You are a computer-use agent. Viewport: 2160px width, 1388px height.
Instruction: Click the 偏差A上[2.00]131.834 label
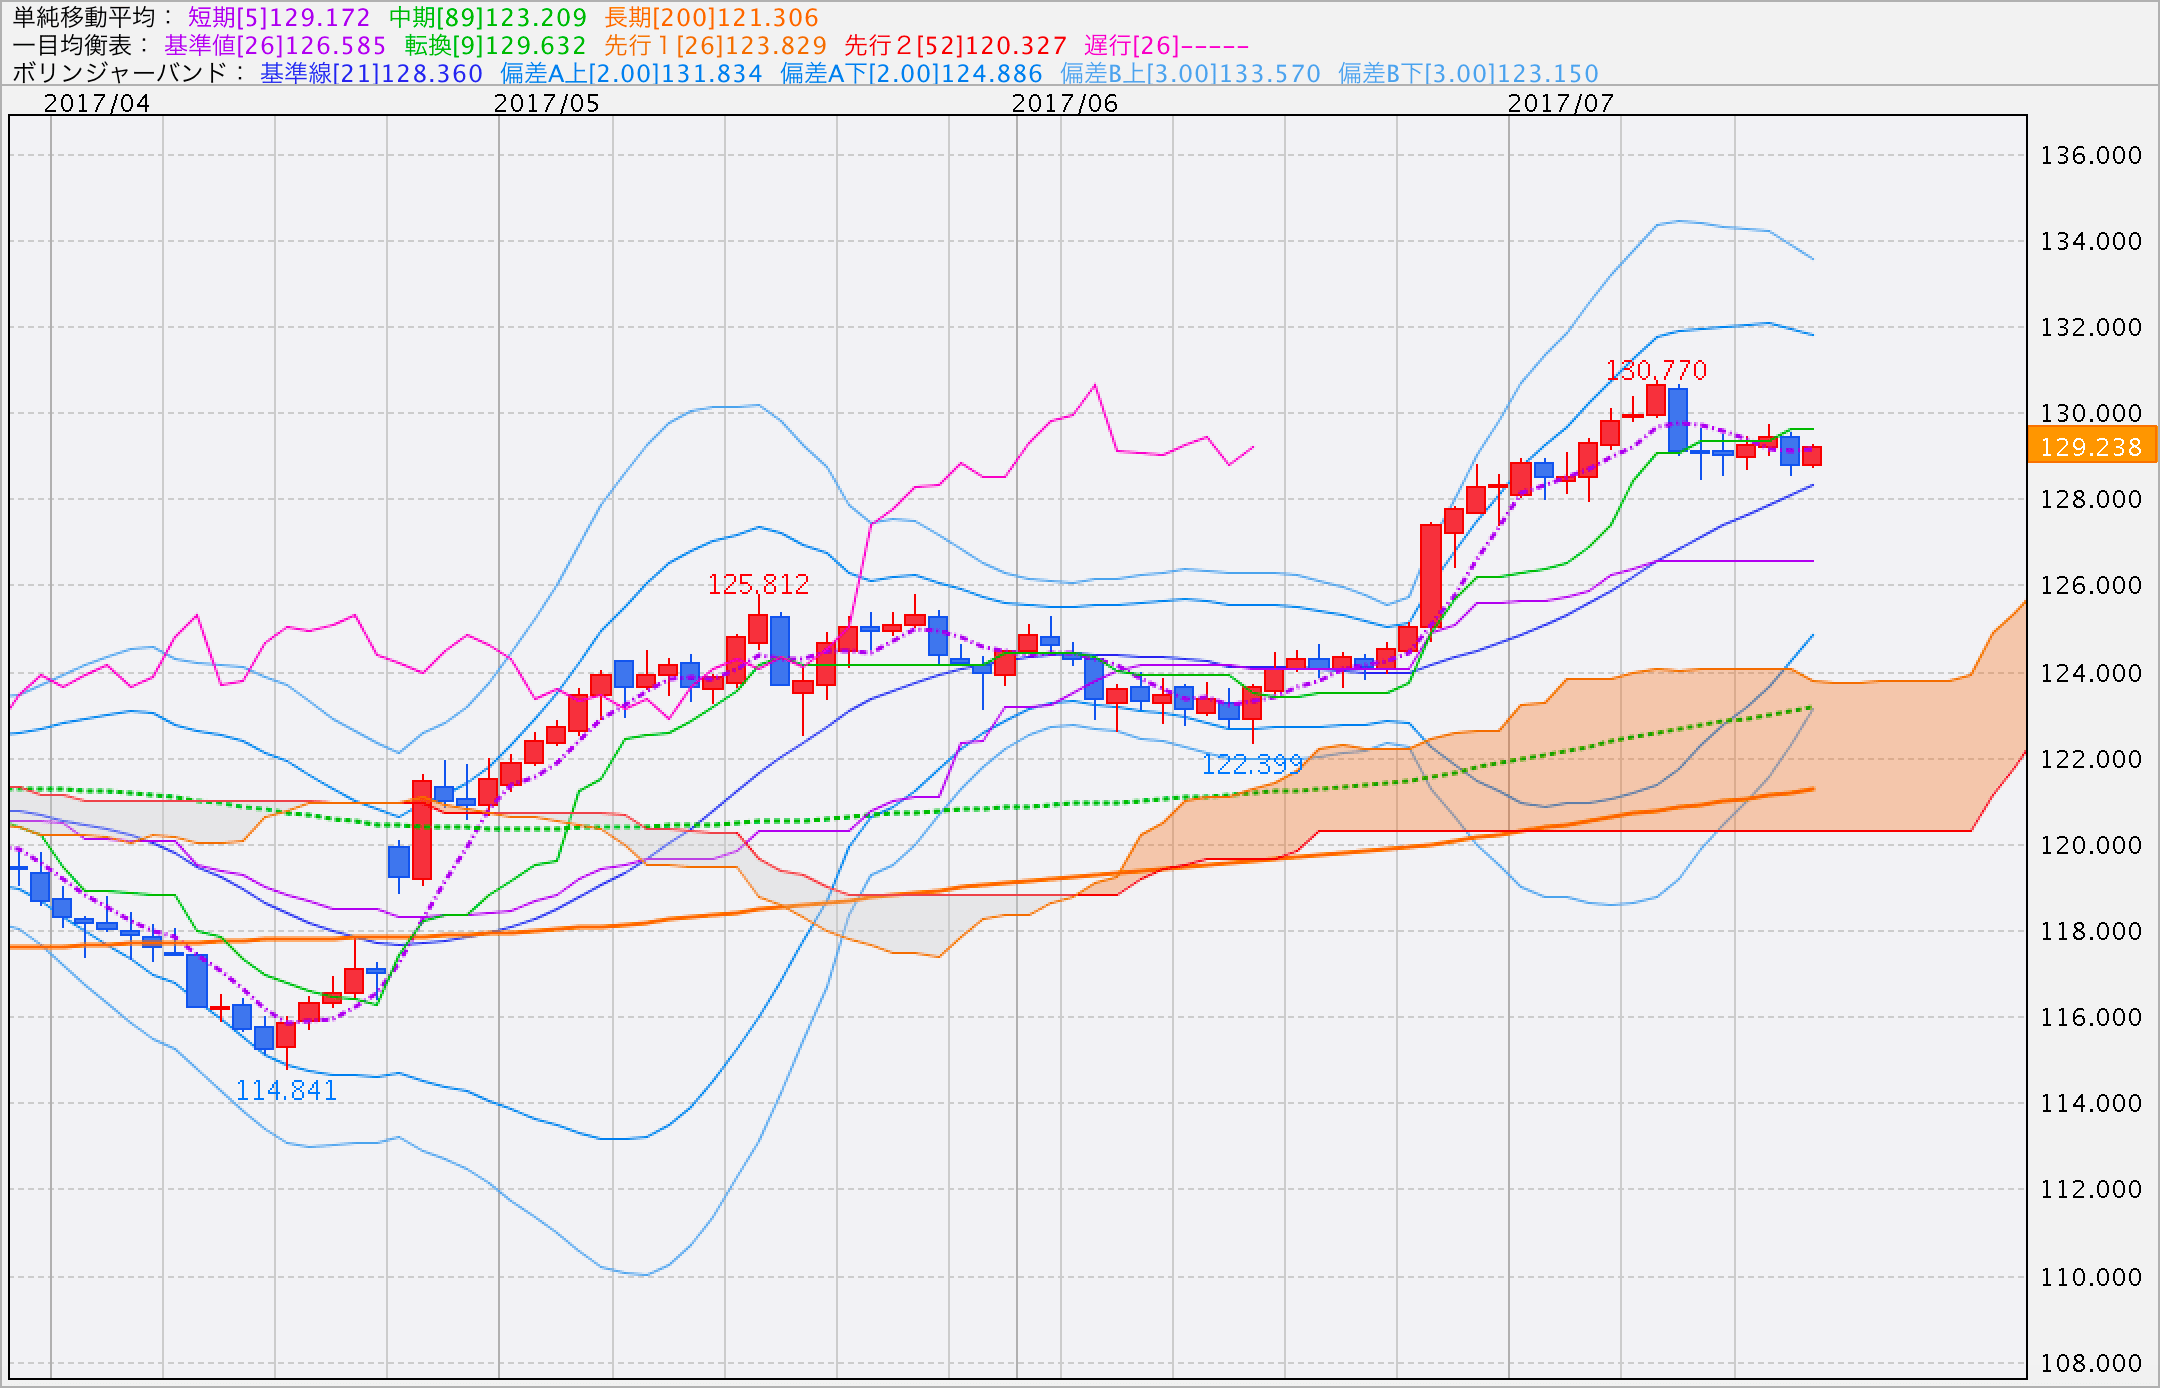click(631, 73)
